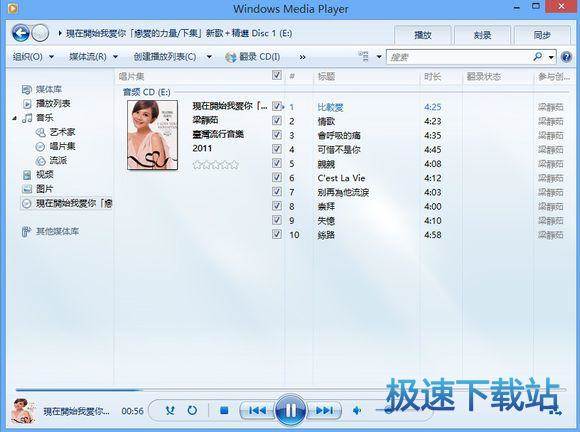Switch to the 播放 tab
The width and height of the screenshot is (580, 432).
point(422,35)
